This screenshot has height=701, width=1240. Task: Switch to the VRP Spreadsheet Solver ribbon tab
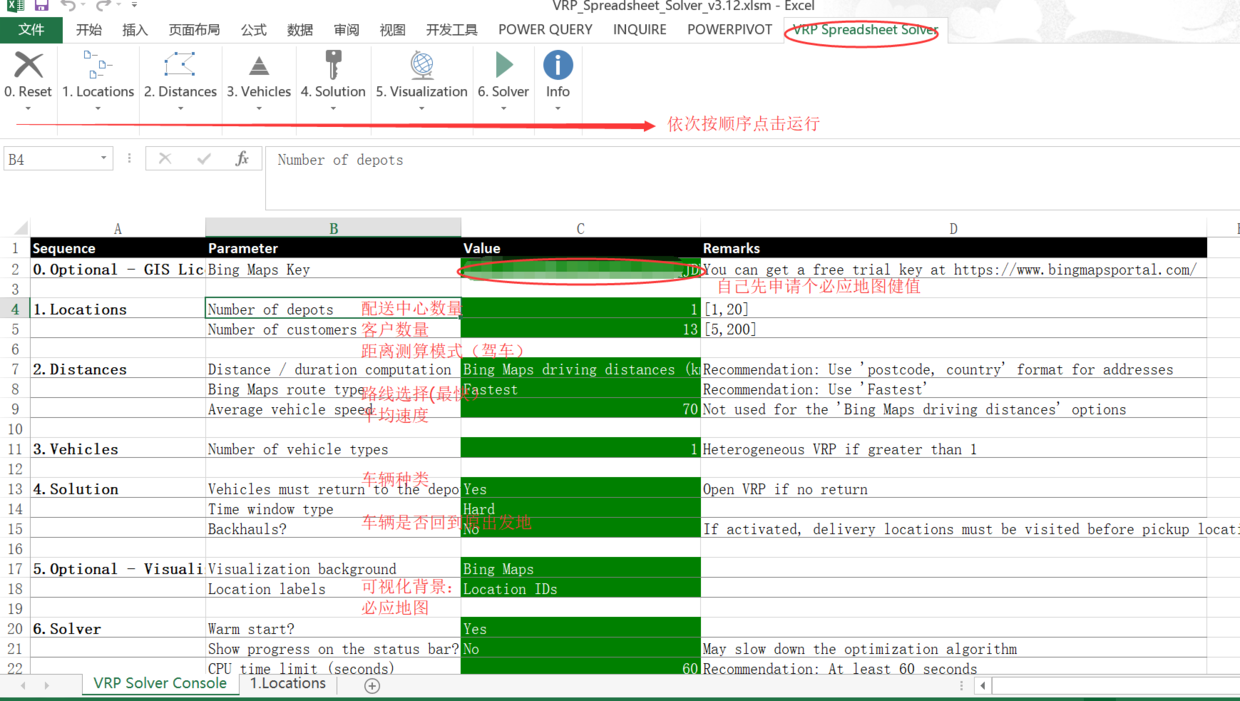862,29
